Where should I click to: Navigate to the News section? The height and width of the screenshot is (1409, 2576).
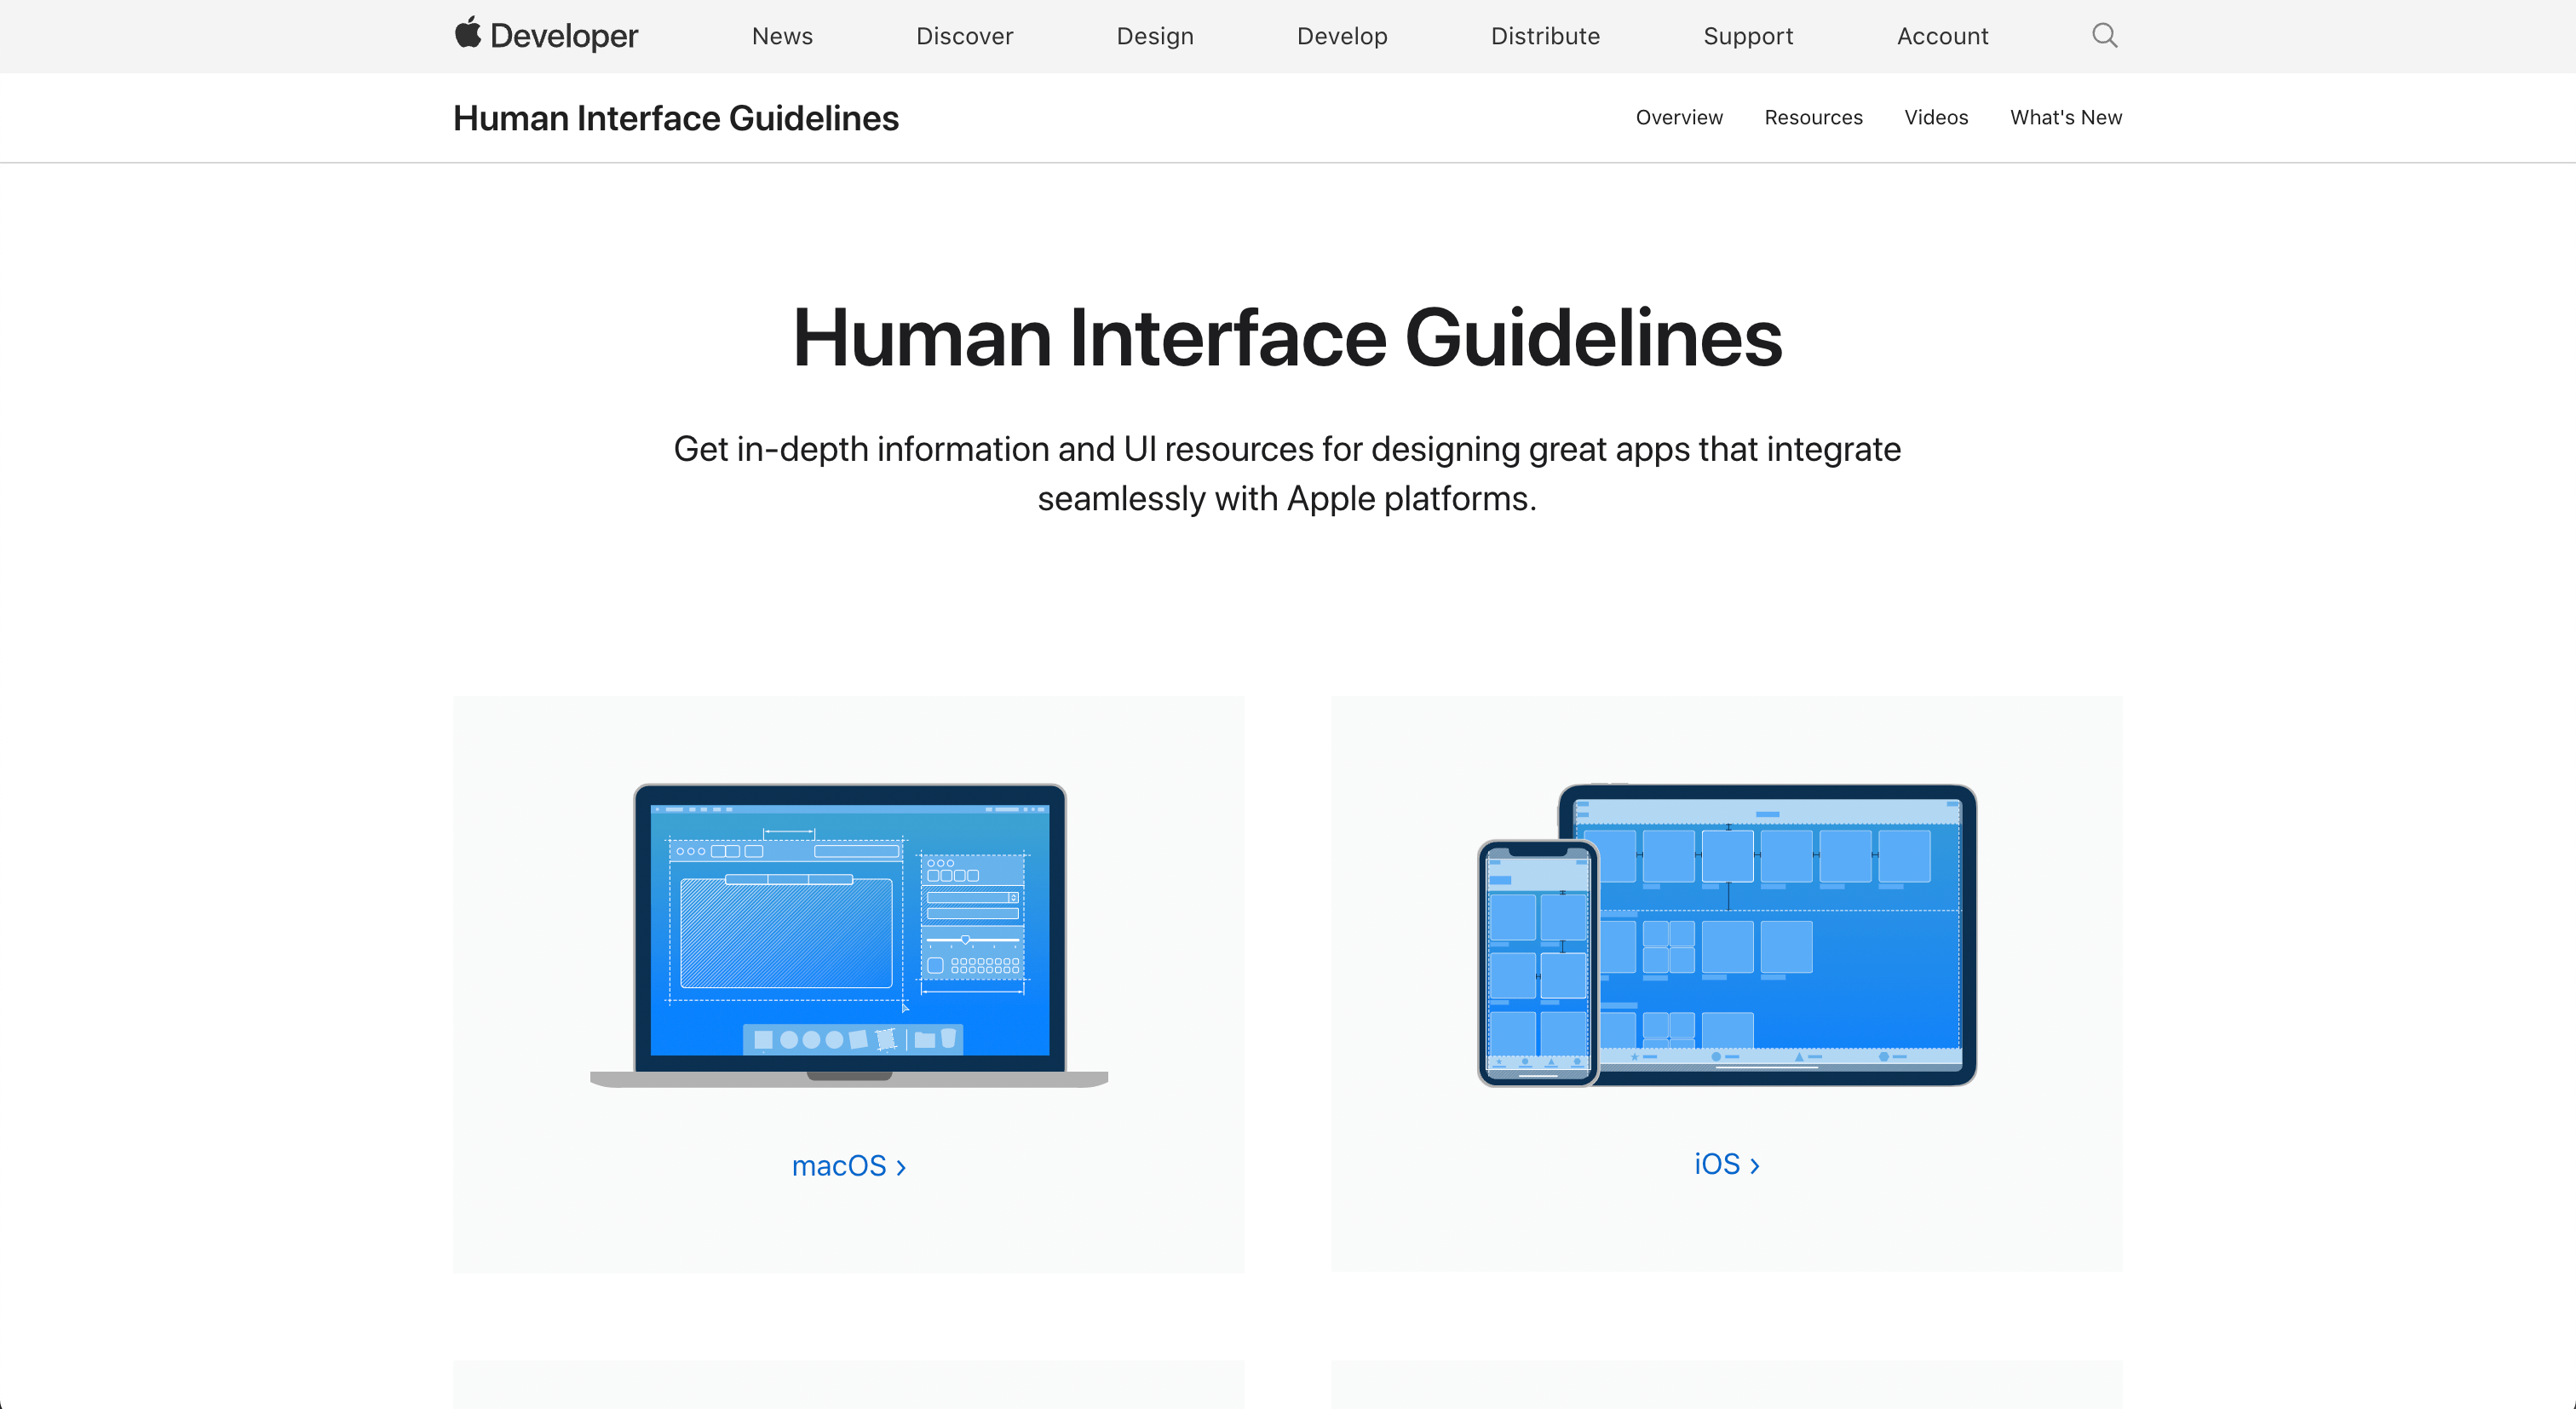[780, 35]
